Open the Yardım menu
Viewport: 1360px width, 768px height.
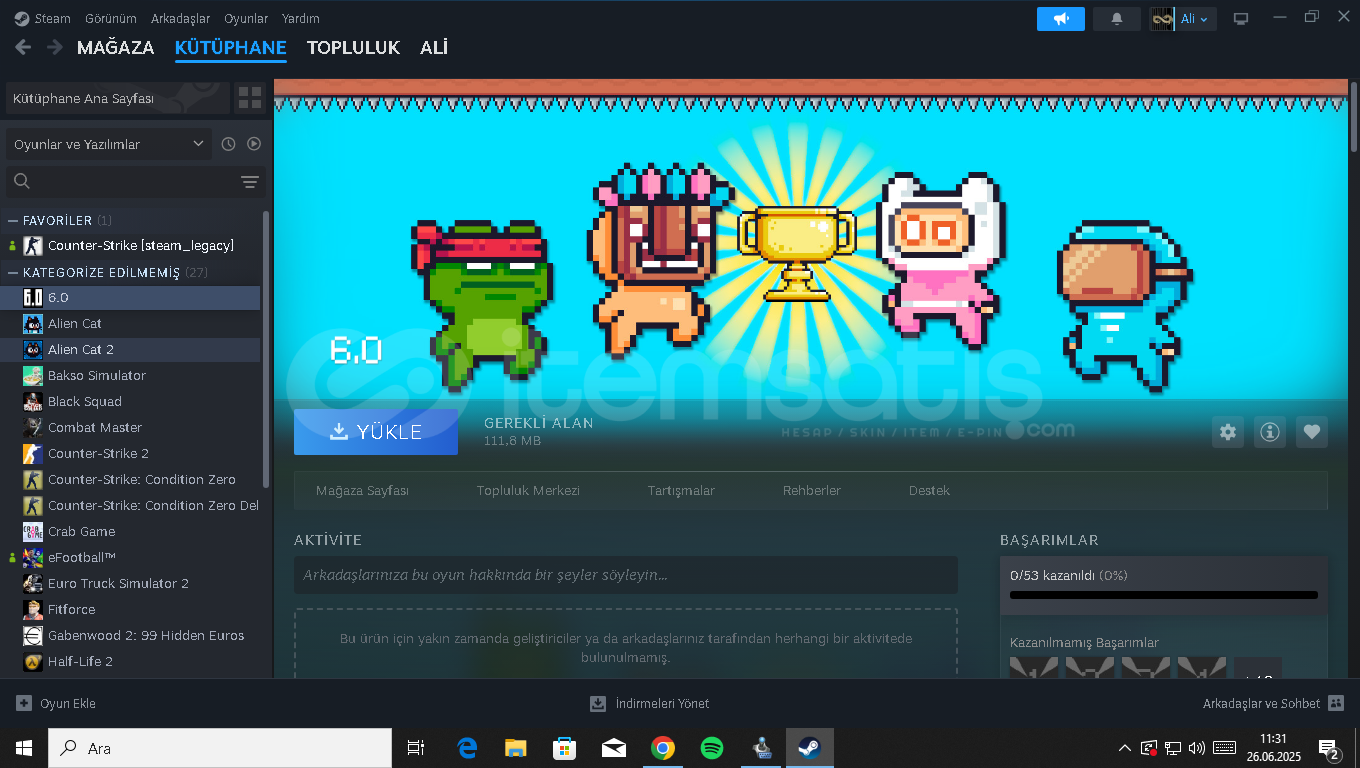pyautogui.click(x=301, y=18)
